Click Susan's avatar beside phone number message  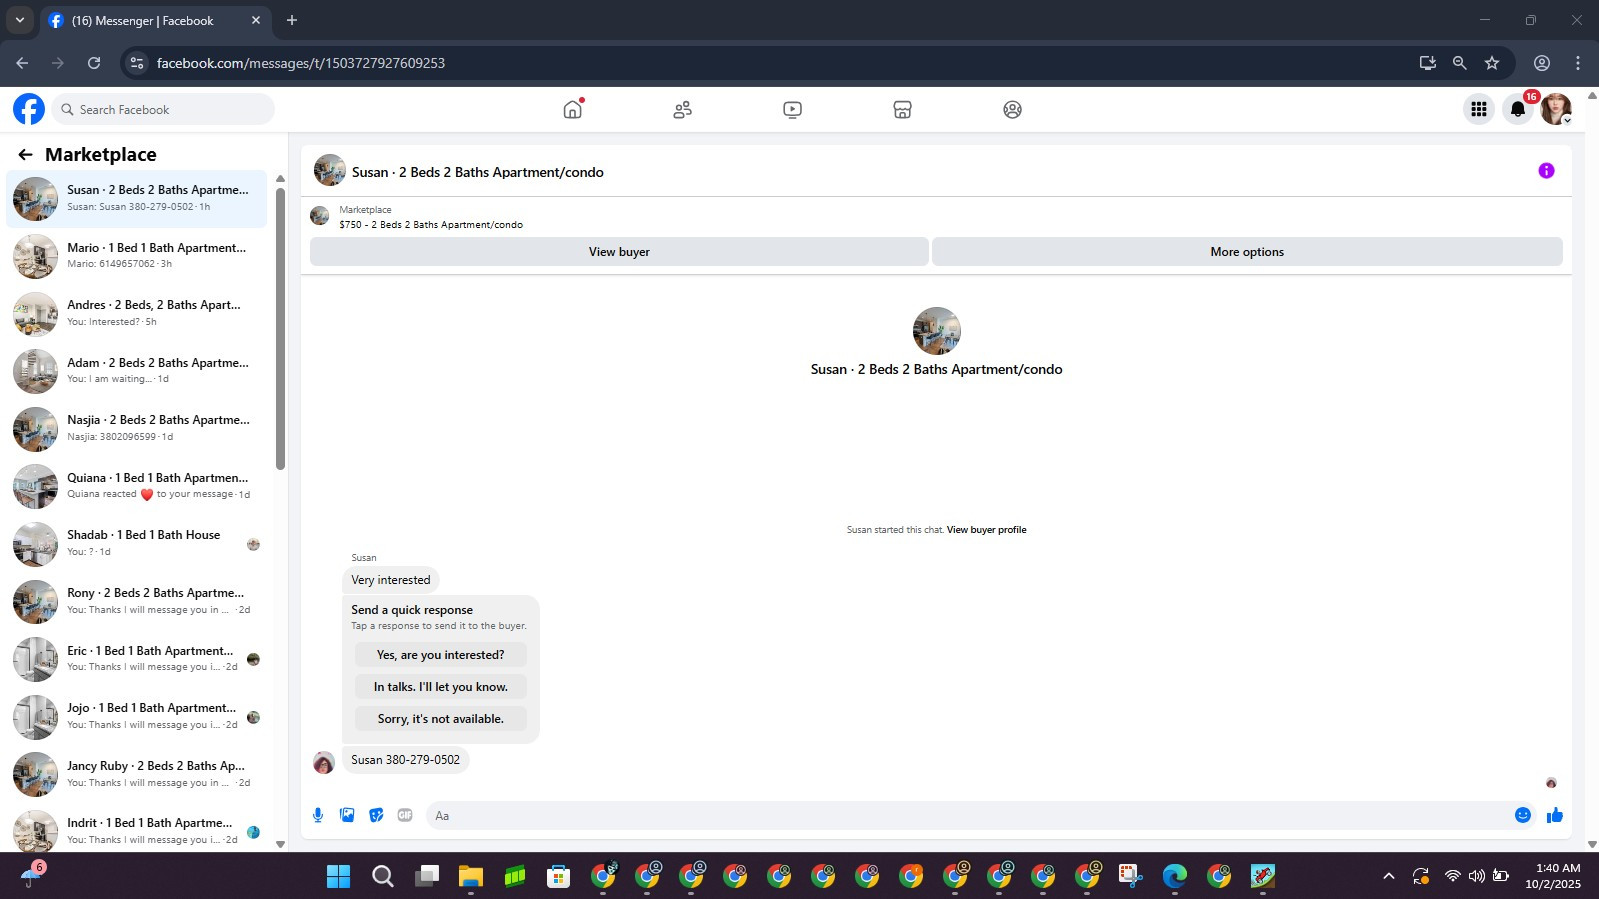[323, 763]
